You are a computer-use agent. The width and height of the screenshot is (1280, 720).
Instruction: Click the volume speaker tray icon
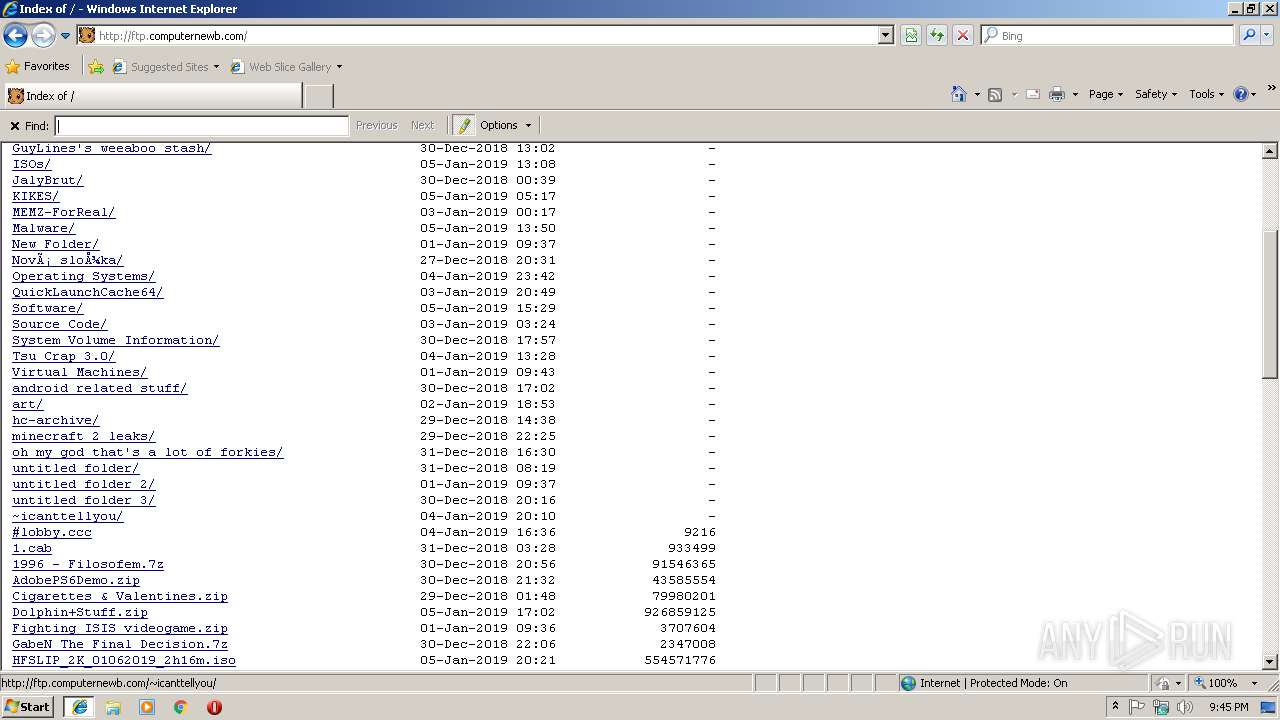[1187, 707]
